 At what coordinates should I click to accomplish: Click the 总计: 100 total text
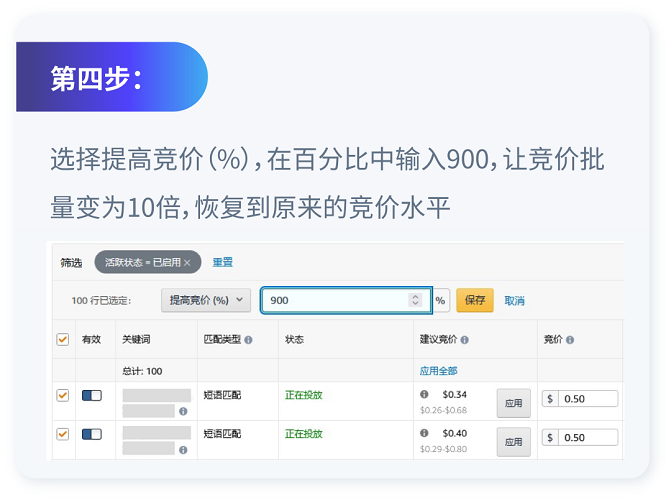(x=142, y=371)
